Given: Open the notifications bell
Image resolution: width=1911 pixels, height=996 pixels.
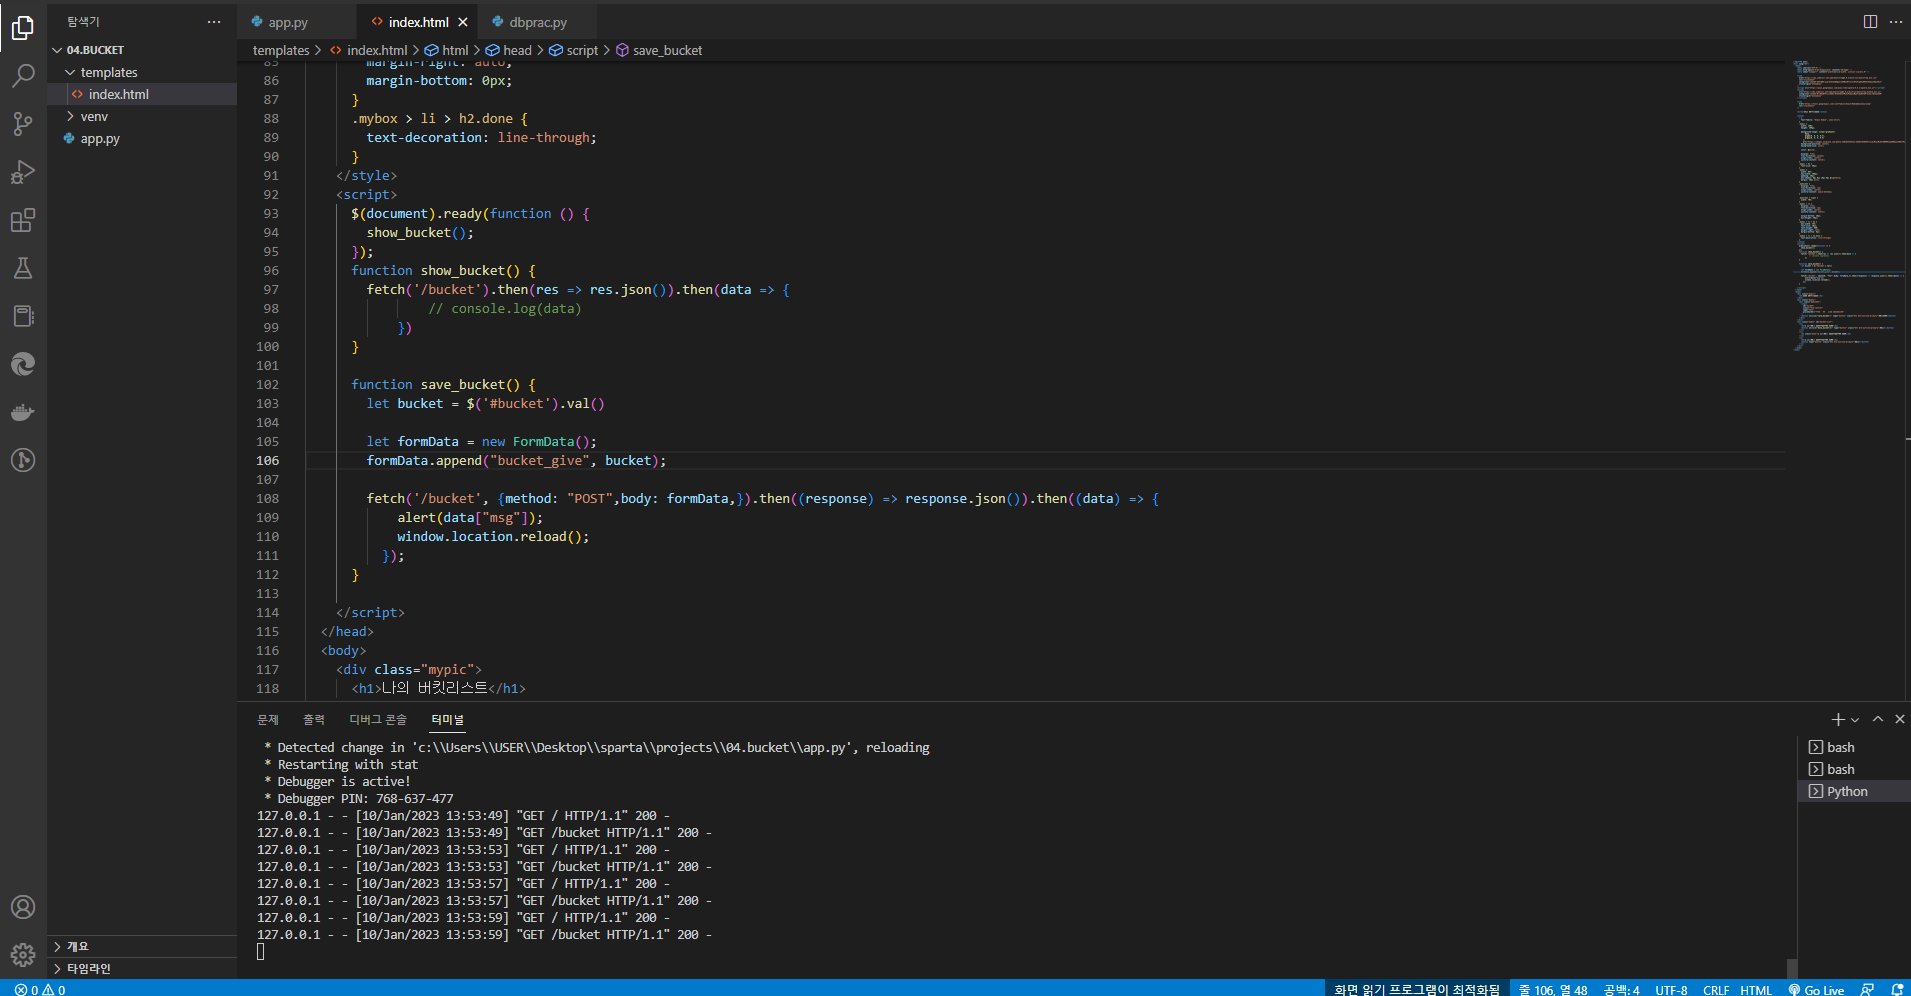Looking at the screenshot, I should click(1897, 990).
